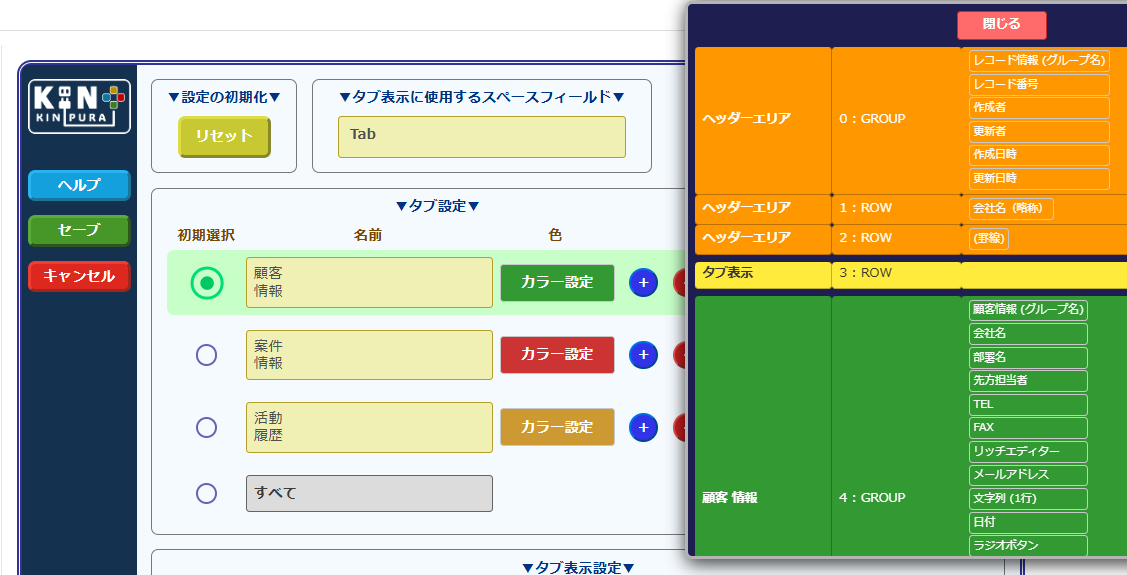Click the 先方担当者 field tag
This screenshot has height=575, width=1127.
coord(1029,380)
